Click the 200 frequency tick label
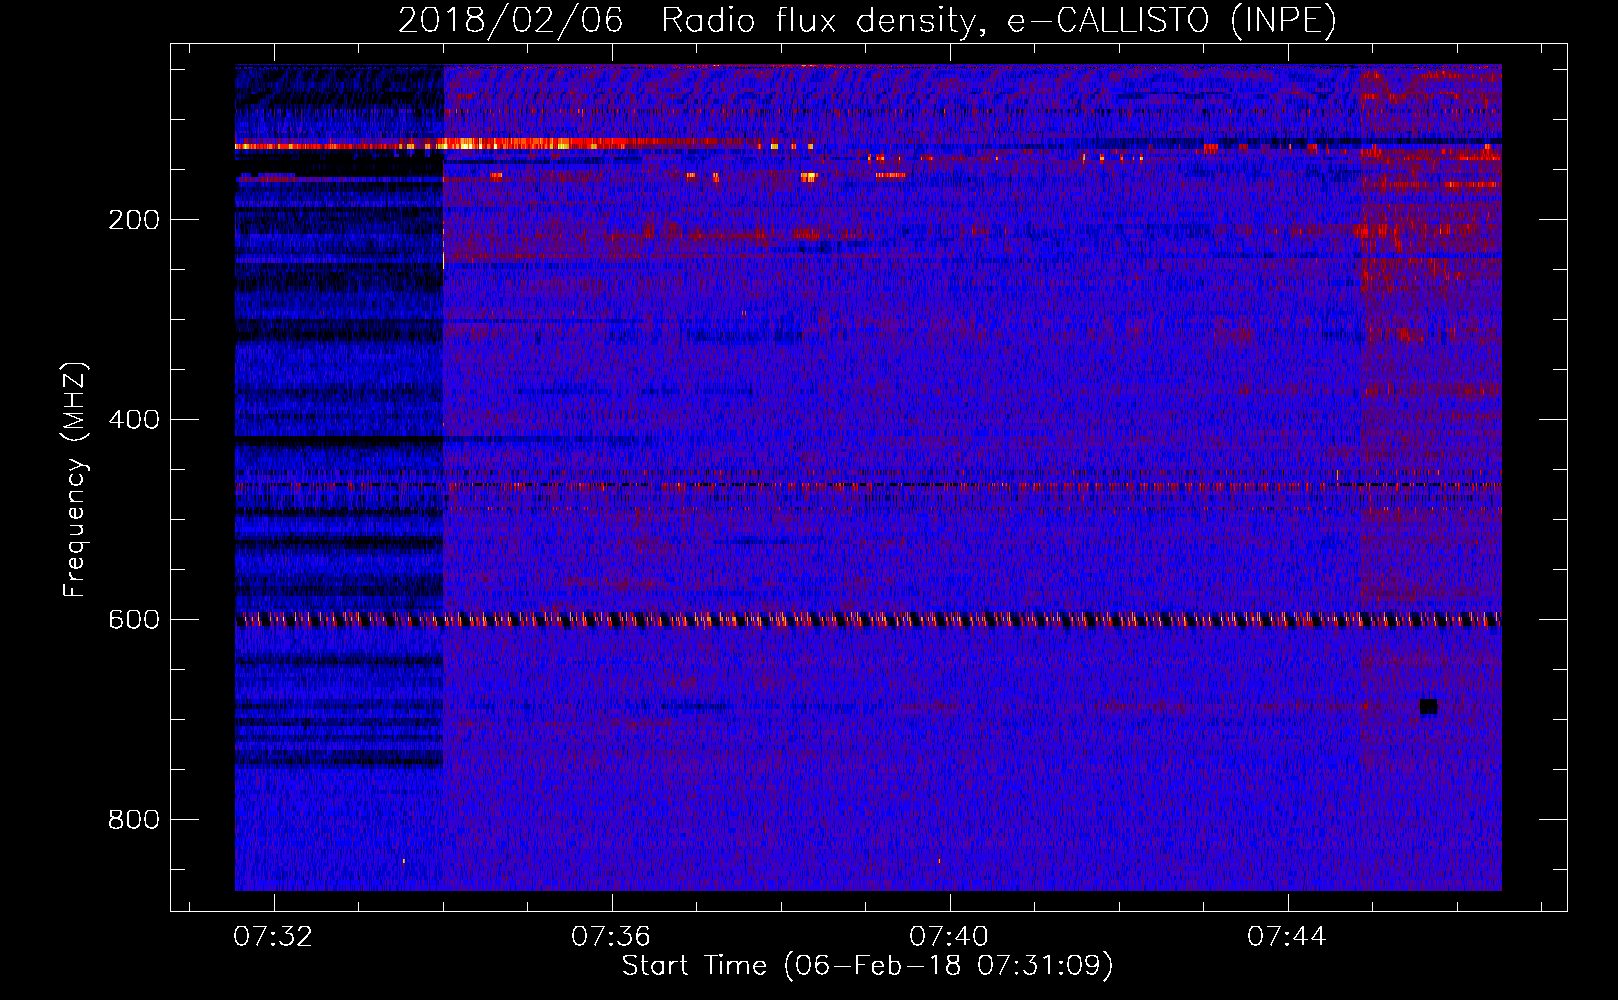Viewport: 1618px width, 1000px height. click(134, 220)
